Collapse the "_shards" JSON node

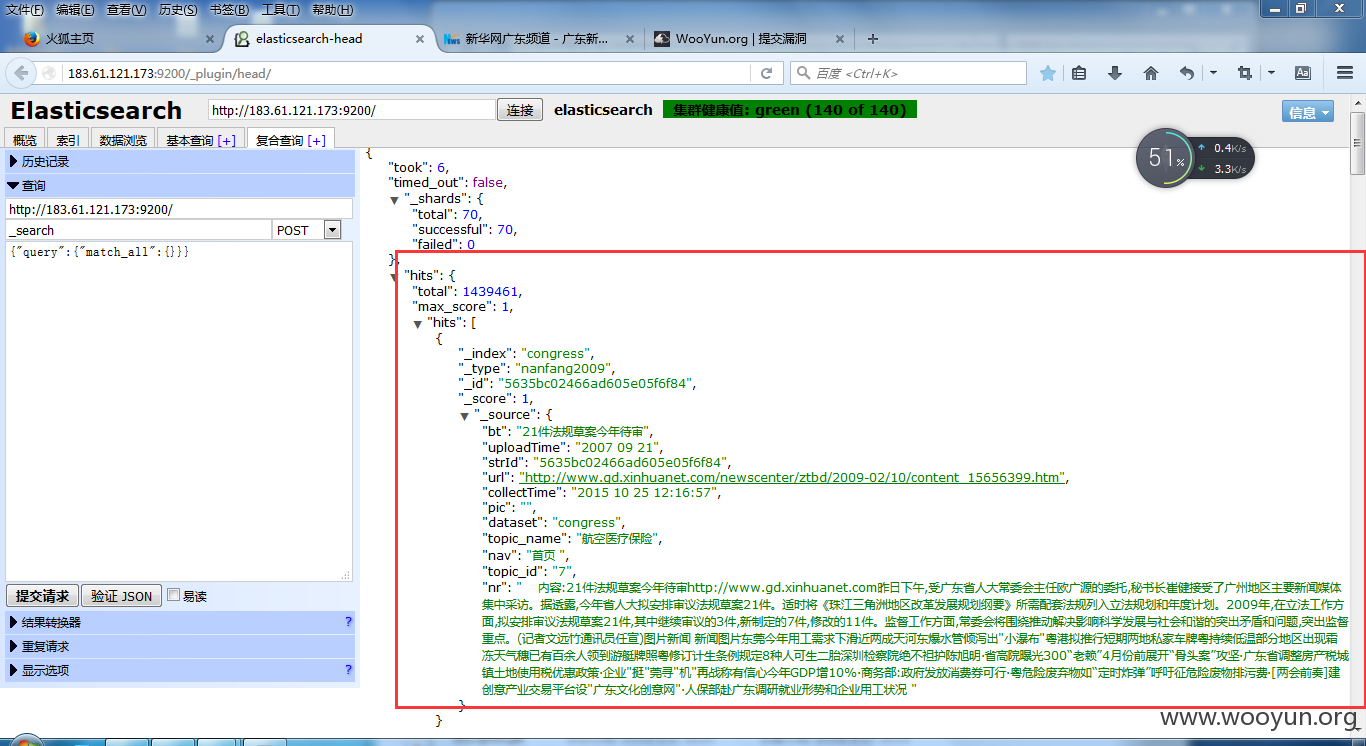pos(395,200)
